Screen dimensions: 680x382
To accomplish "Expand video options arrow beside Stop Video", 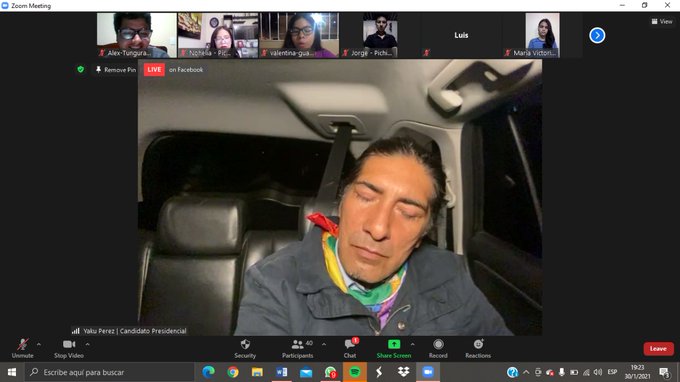I will pos(88,344).
